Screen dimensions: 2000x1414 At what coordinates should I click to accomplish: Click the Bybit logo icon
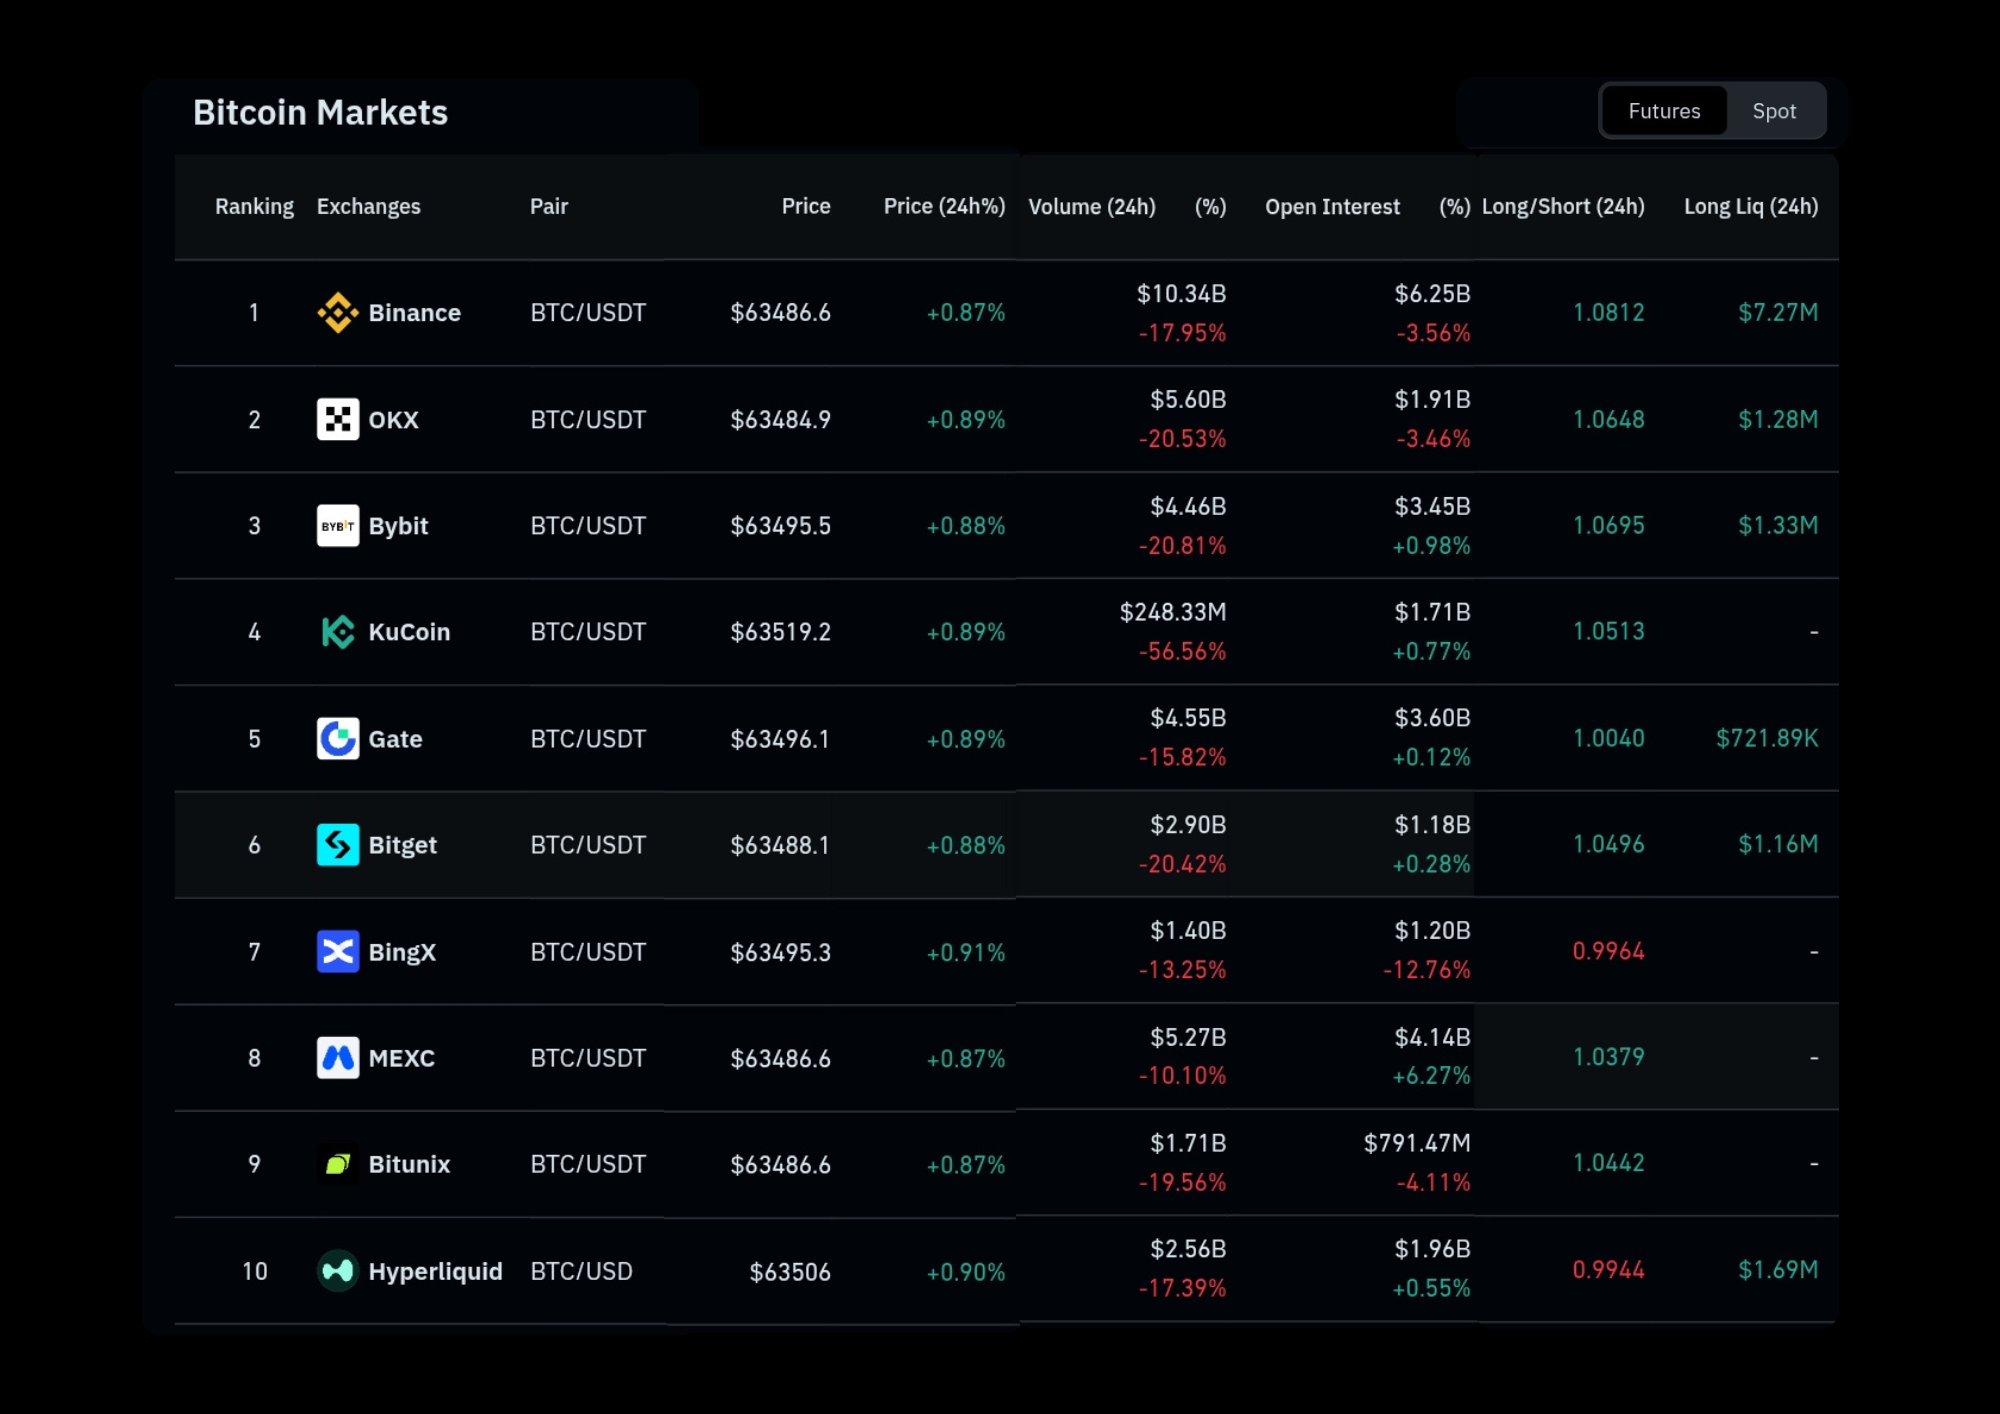tap(338, 526)
